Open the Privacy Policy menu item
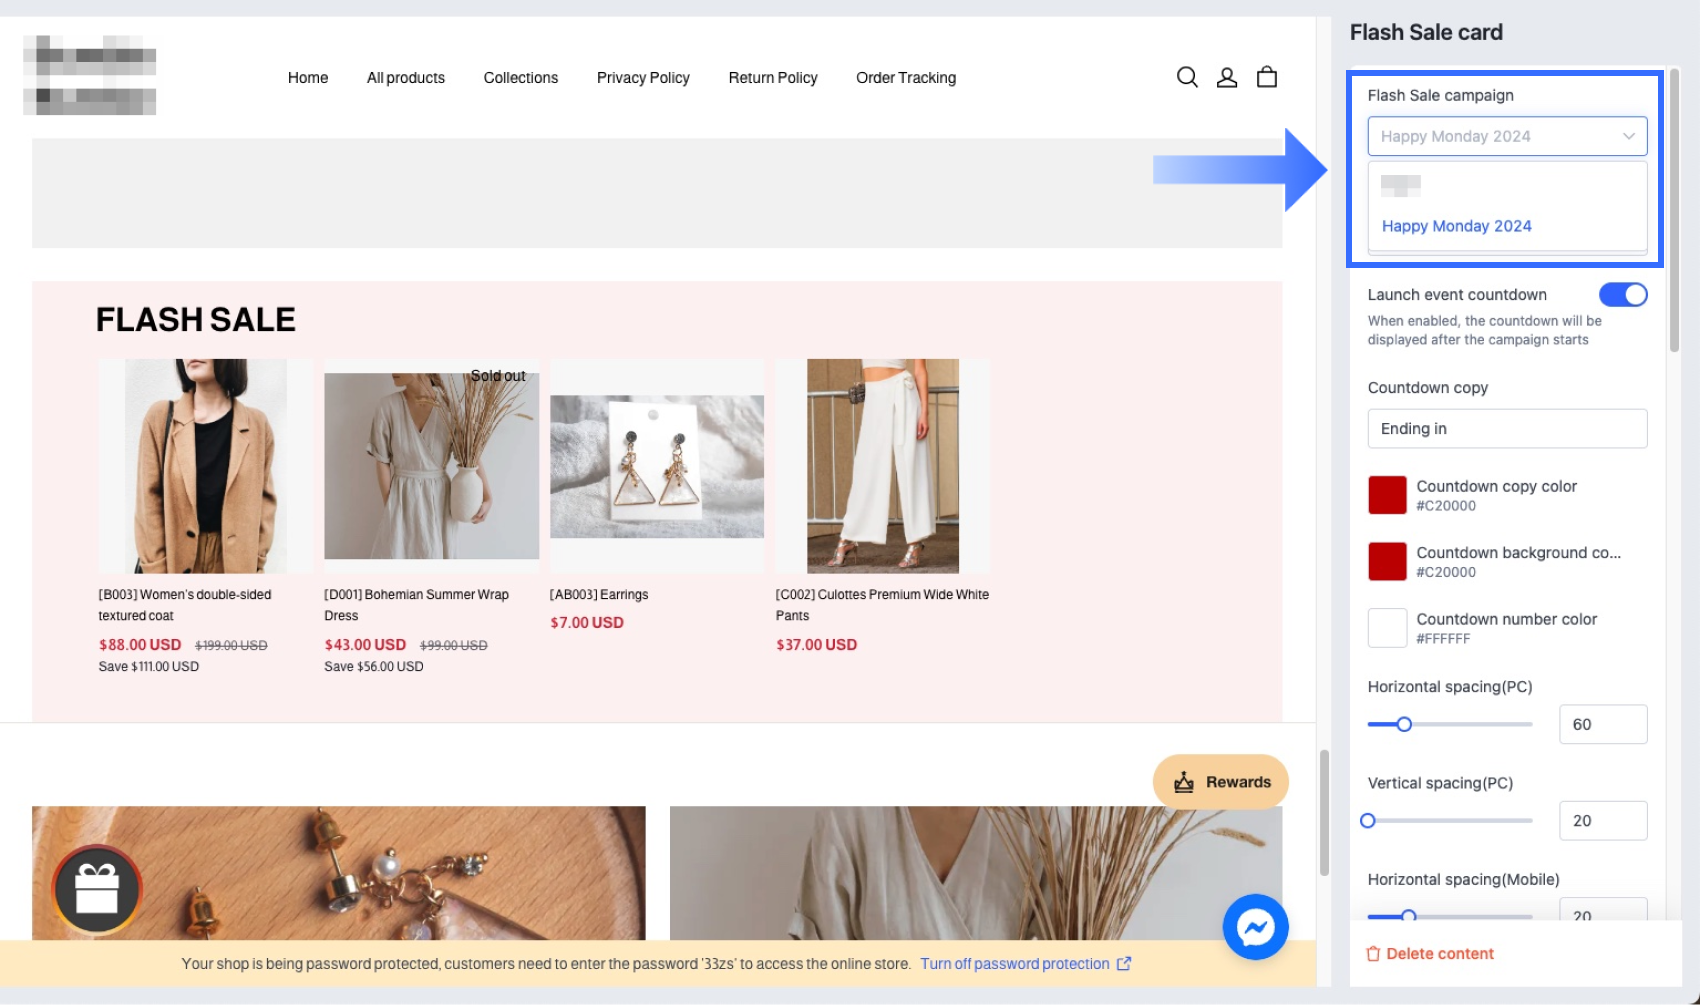 click(x=643, y=78)
